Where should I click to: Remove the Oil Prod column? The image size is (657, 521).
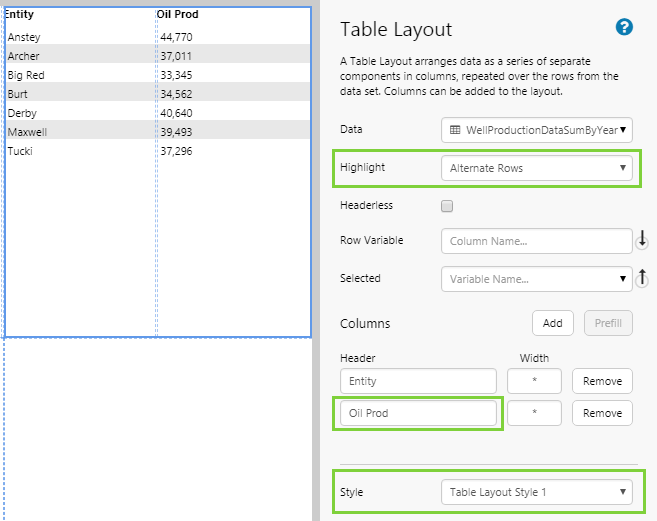tap(602, 413)
